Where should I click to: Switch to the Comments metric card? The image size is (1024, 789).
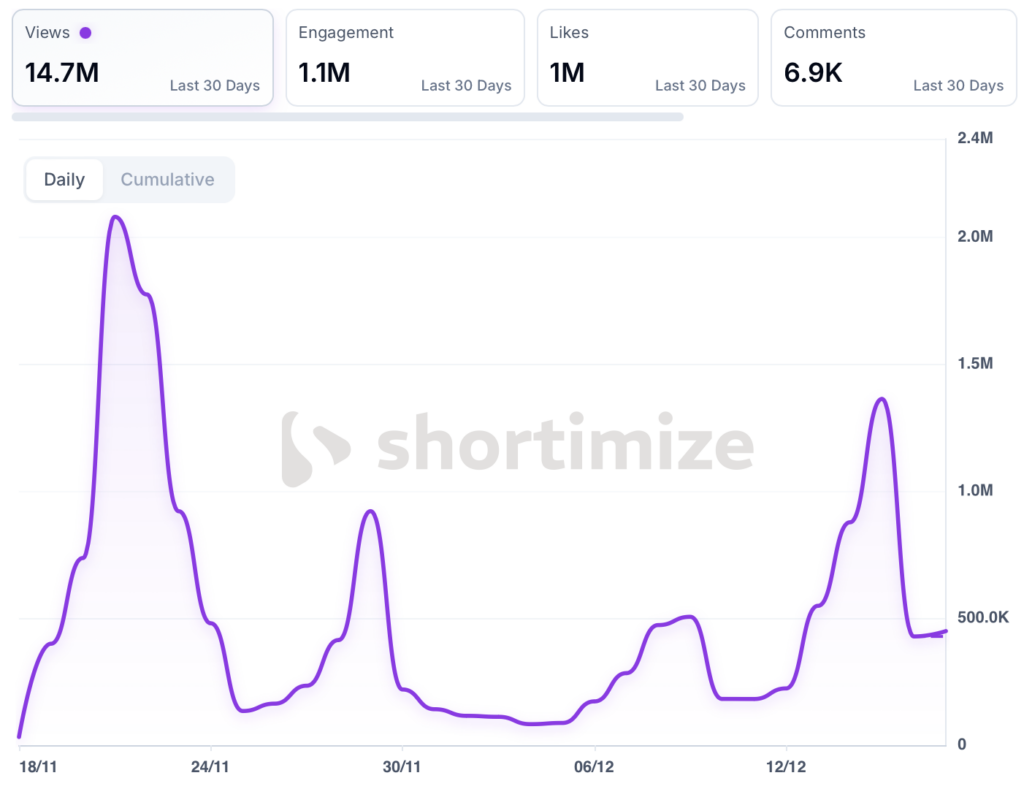coord(893,57)
